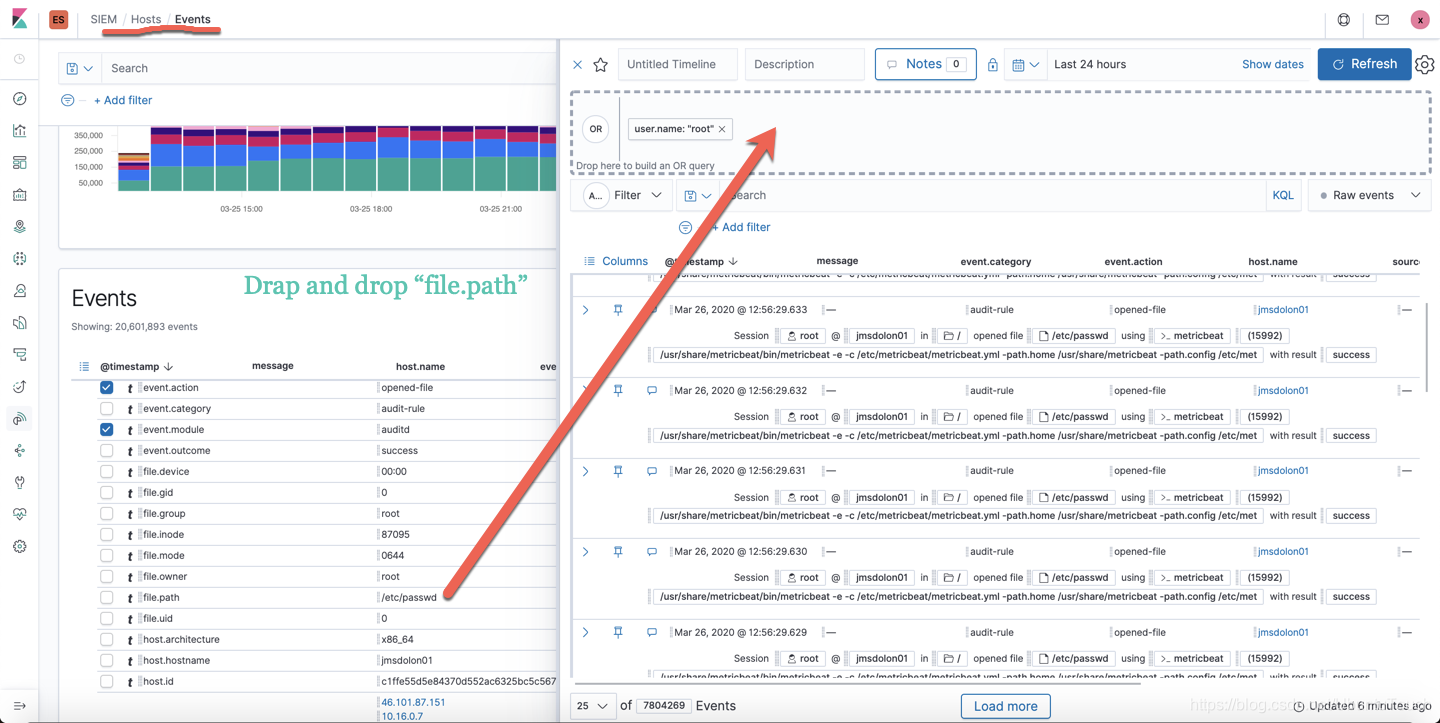This screenshot has width=1440, height=723.
Task: Open the timeline saved query menu
Action: coord(698,196)
